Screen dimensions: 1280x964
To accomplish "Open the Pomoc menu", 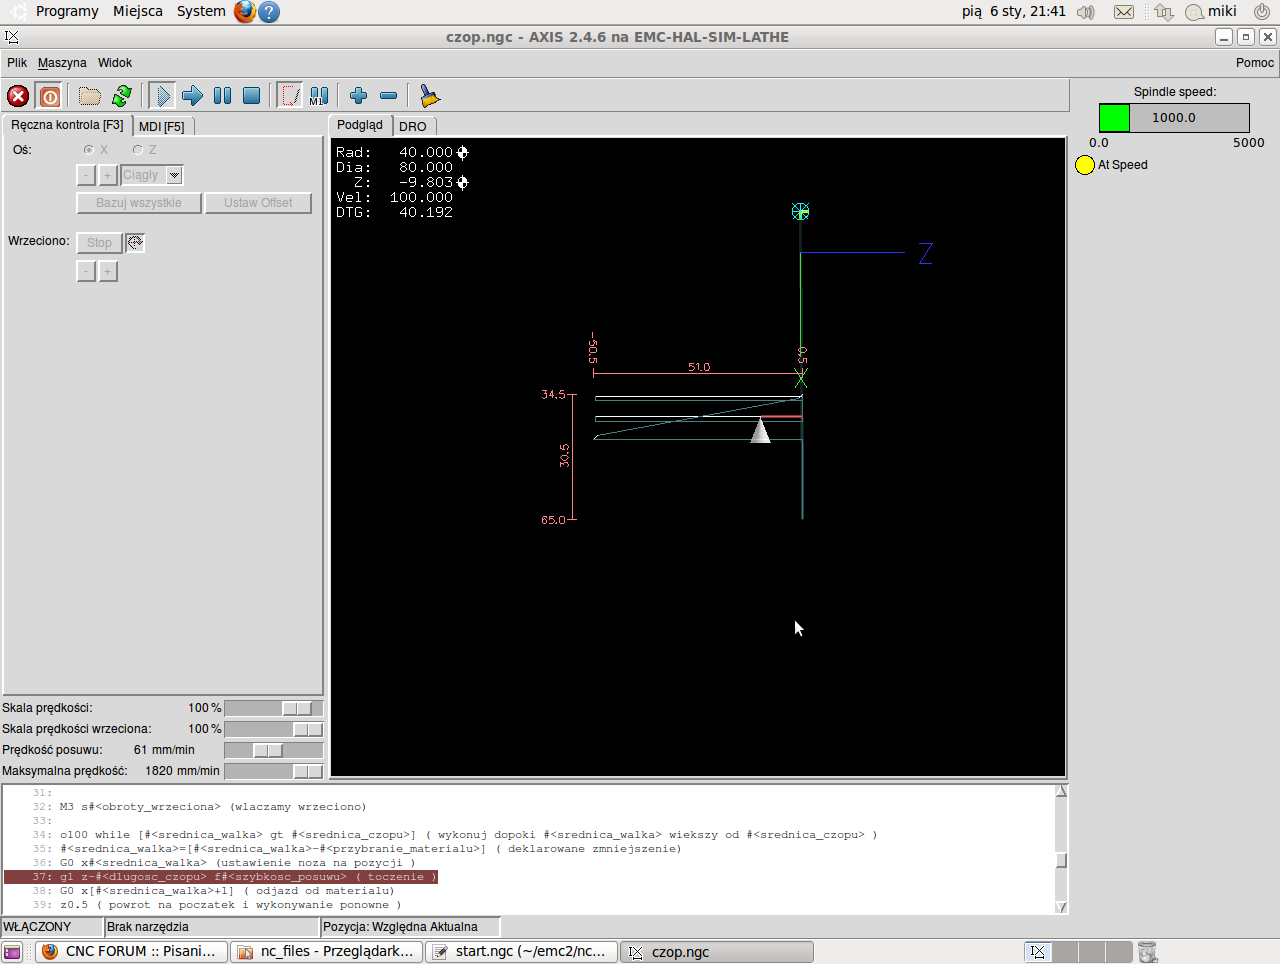I will tap(1254, 62).
